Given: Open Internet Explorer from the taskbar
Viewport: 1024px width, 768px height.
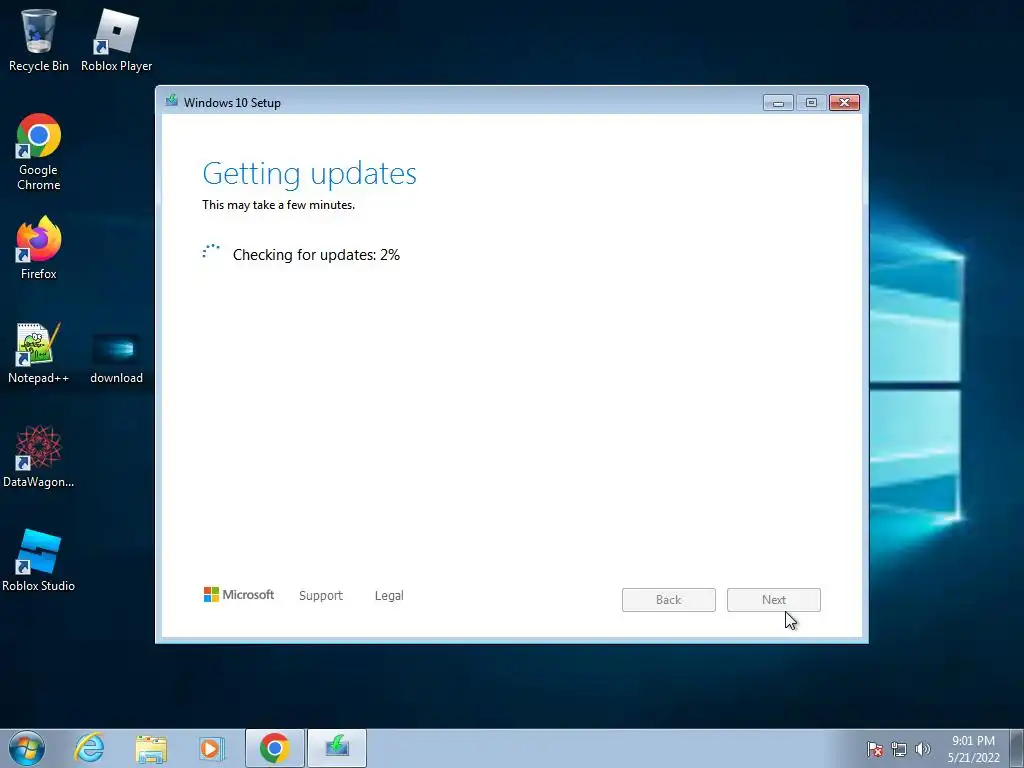Looking at the screenshot, I should (89, 748).
